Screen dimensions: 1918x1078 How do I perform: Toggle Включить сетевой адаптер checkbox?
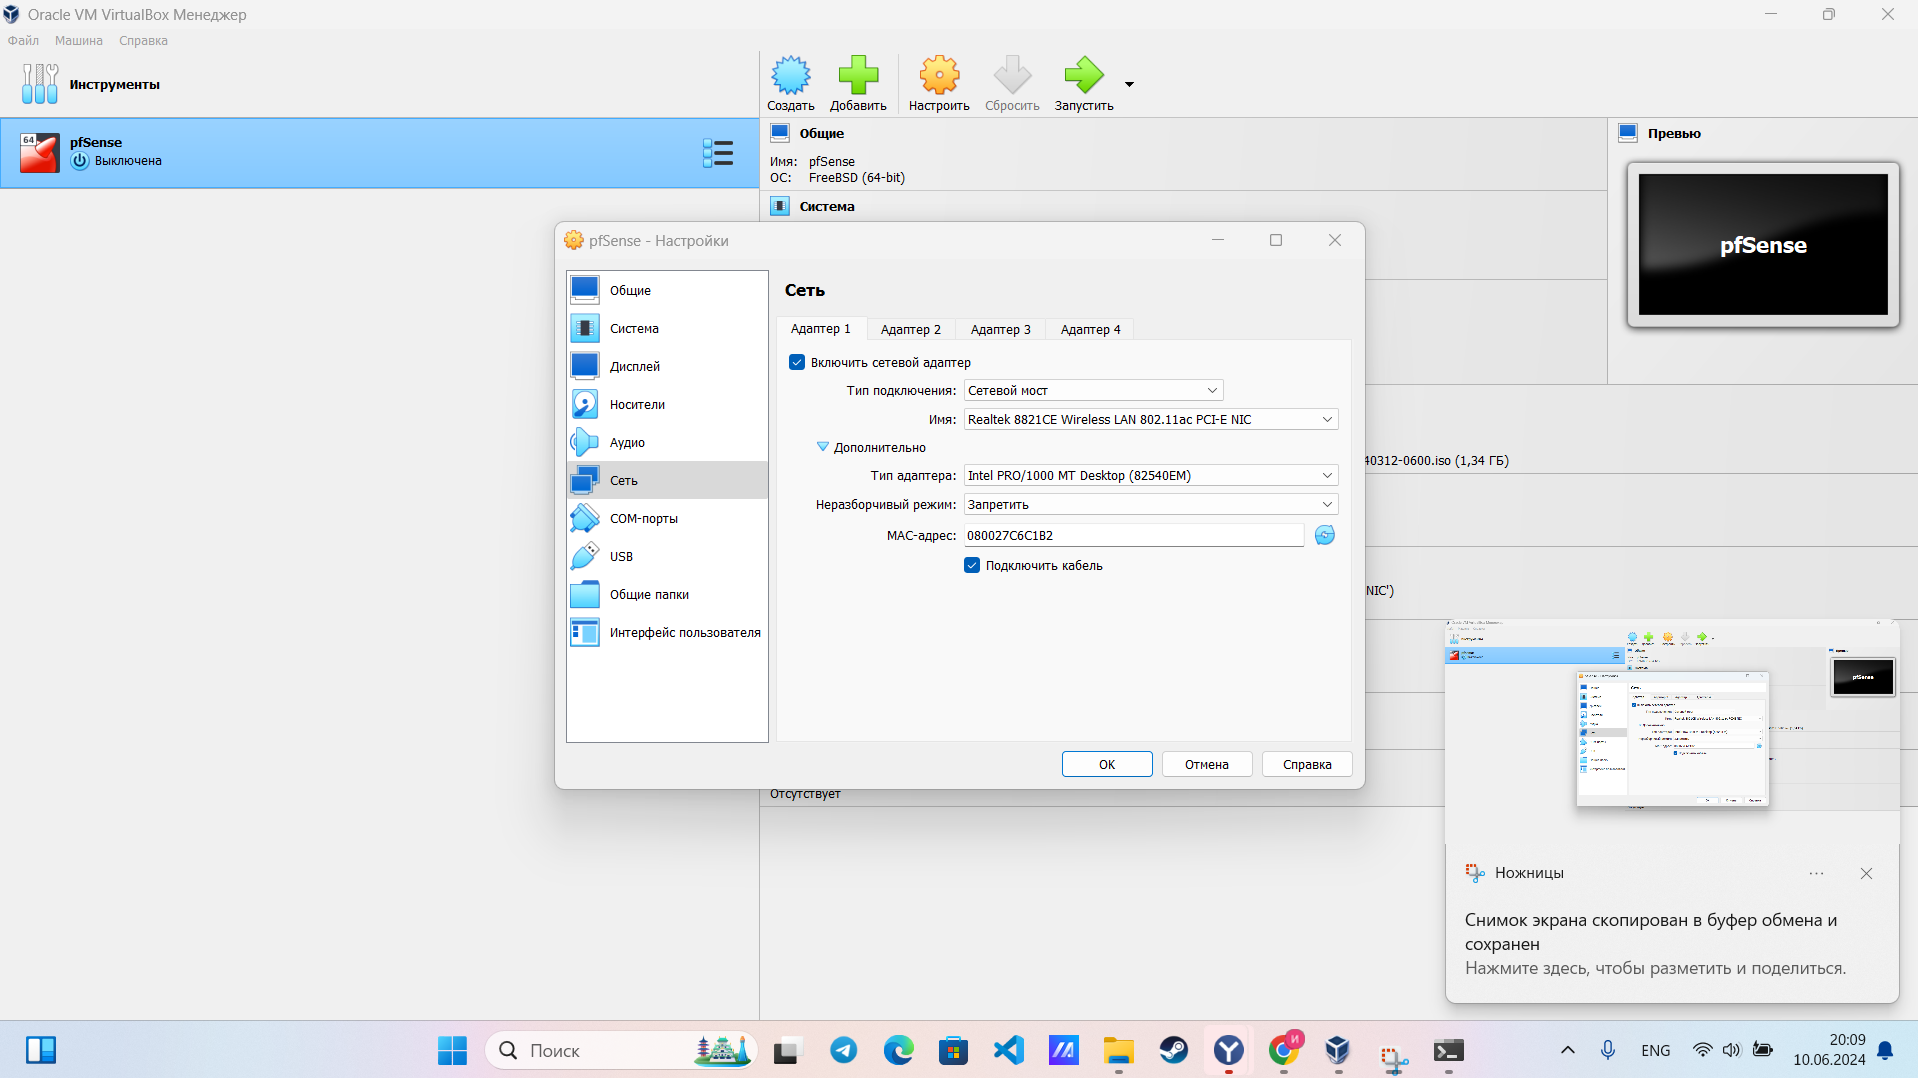[x=797, y=362]
